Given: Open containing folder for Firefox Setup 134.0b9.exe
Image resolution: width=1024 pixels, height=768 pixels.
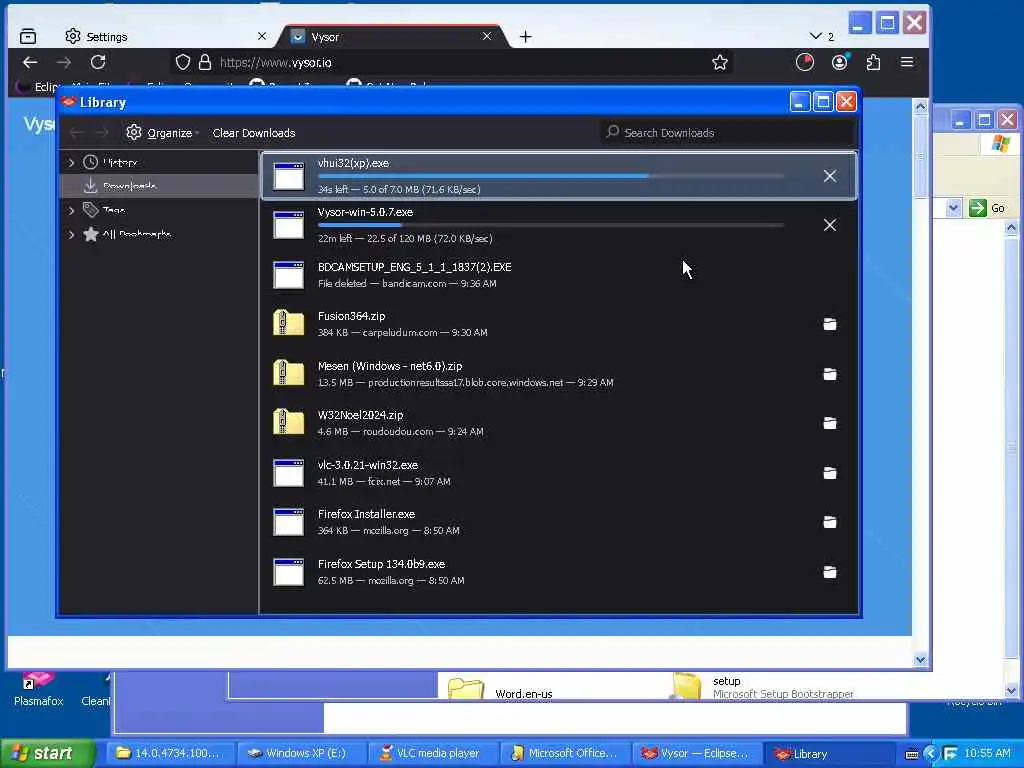Looking at the screenshot, I should (829, 572).
